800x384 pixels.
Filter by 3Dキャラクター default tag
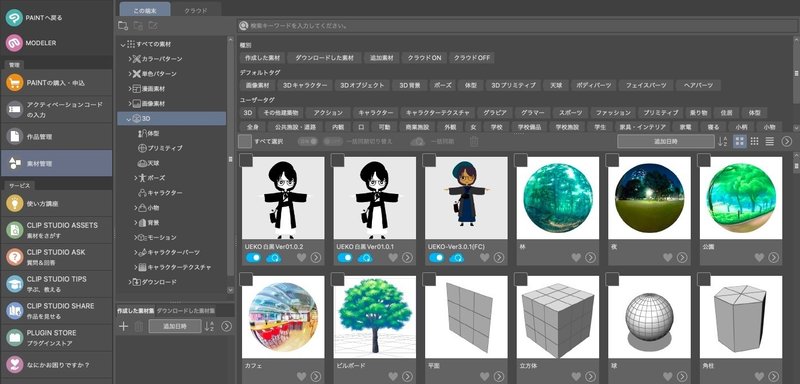click(x=305, y=86)
